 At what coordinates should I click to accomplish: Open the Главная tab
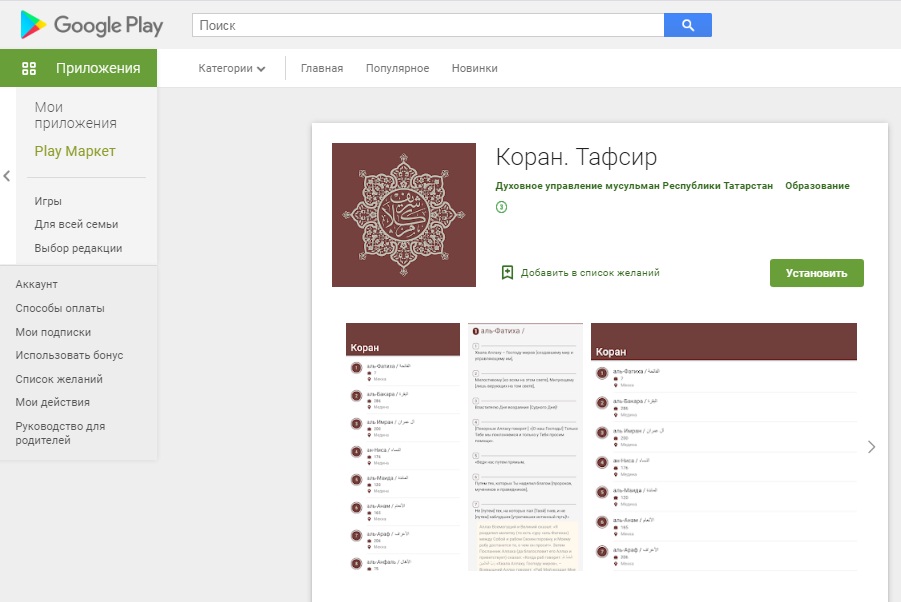(x=322, y=68)
